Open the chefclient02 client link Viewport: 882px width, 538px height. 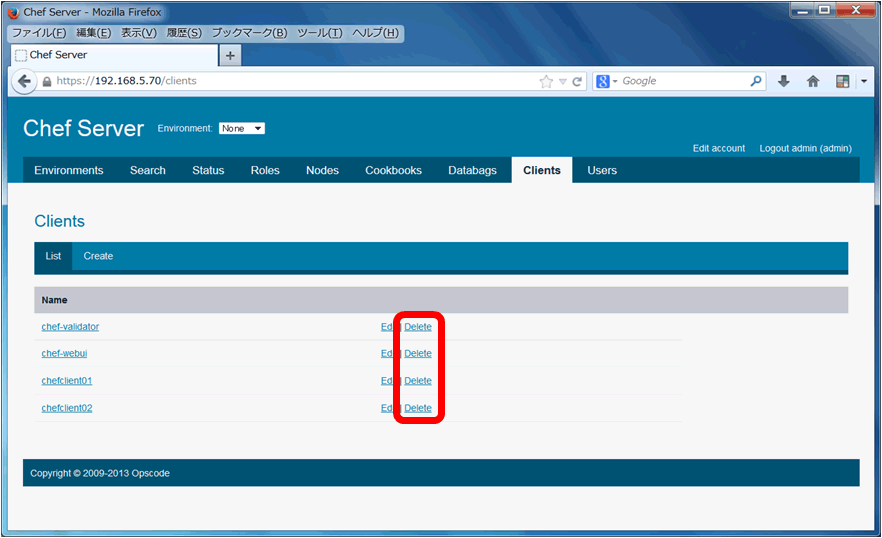(67, 408)
